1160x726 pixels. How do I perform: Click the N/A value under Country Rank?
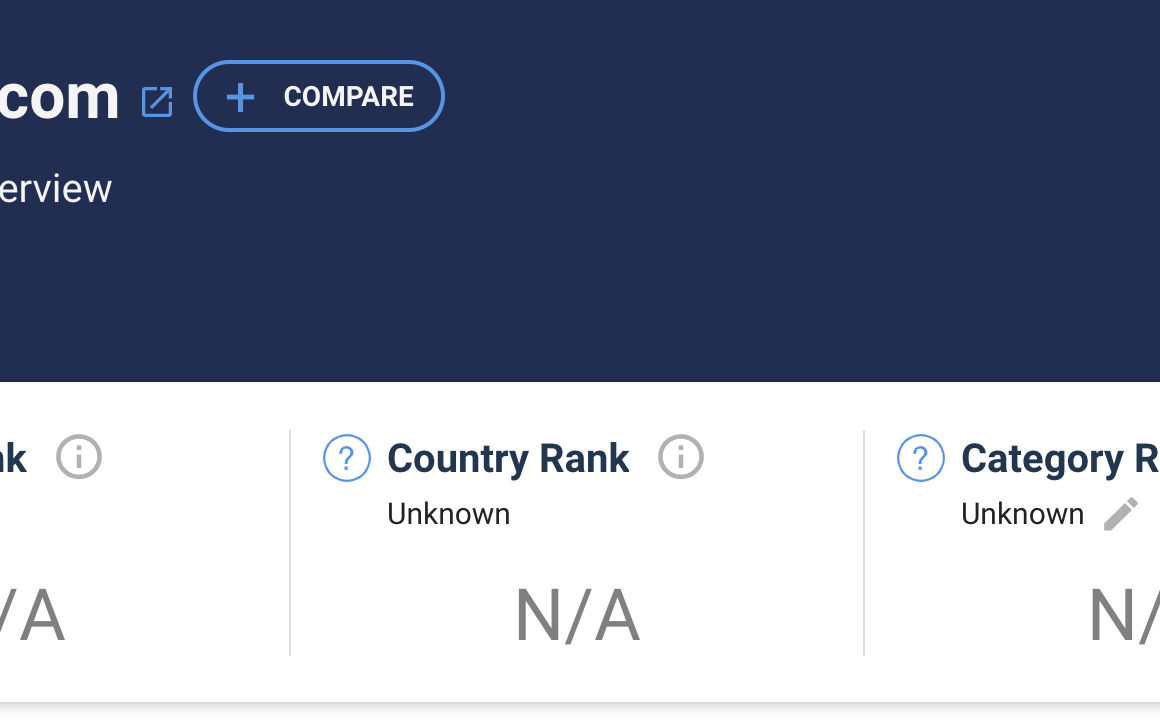click(x=577, y=616)
